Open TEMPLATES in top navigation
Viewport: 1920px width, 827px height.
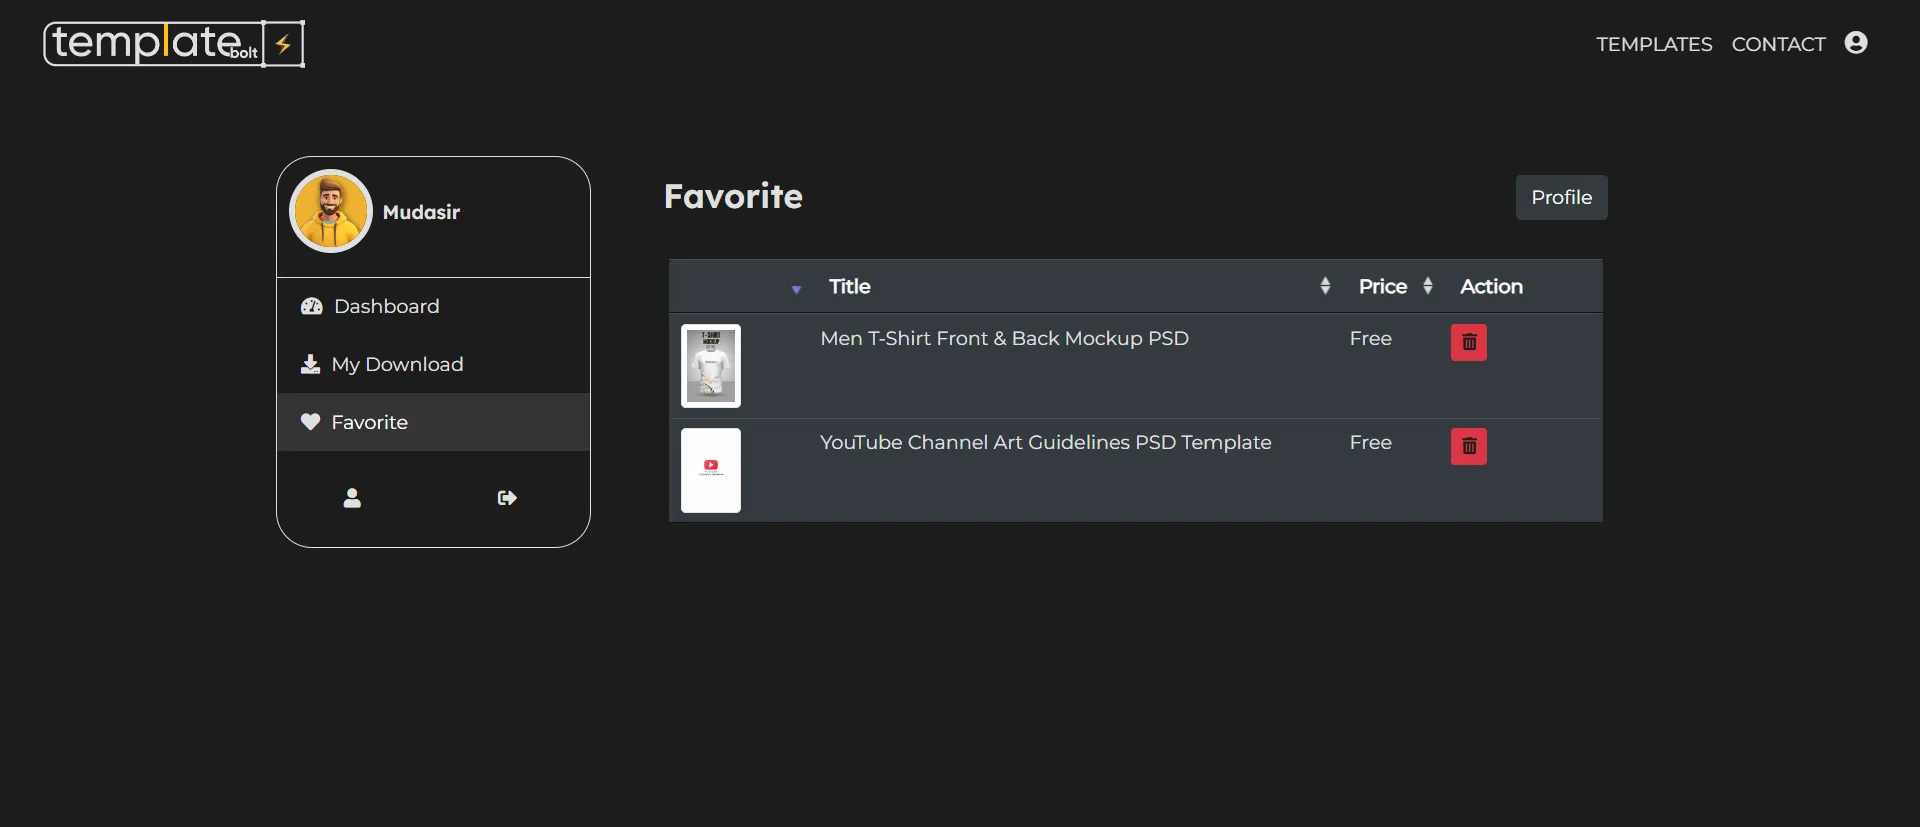pyautogui.click(x=1654, y=44)
